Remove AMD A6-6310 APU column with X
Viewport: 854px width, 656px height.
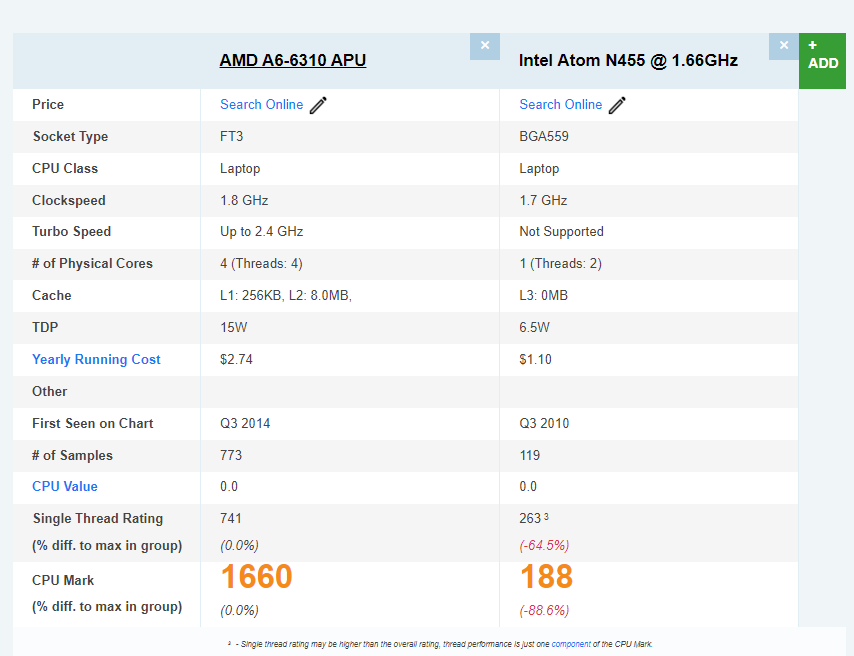485,46
